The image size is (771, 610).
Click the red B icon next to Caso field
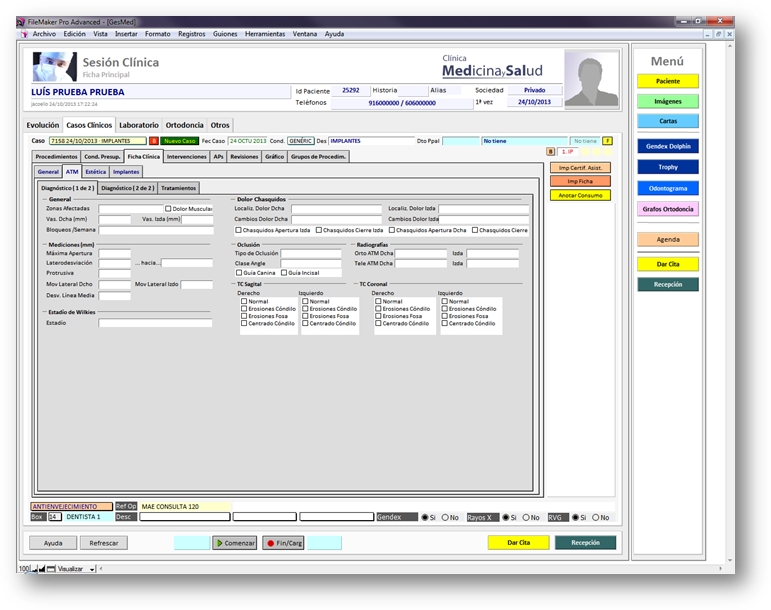(154, 141)
